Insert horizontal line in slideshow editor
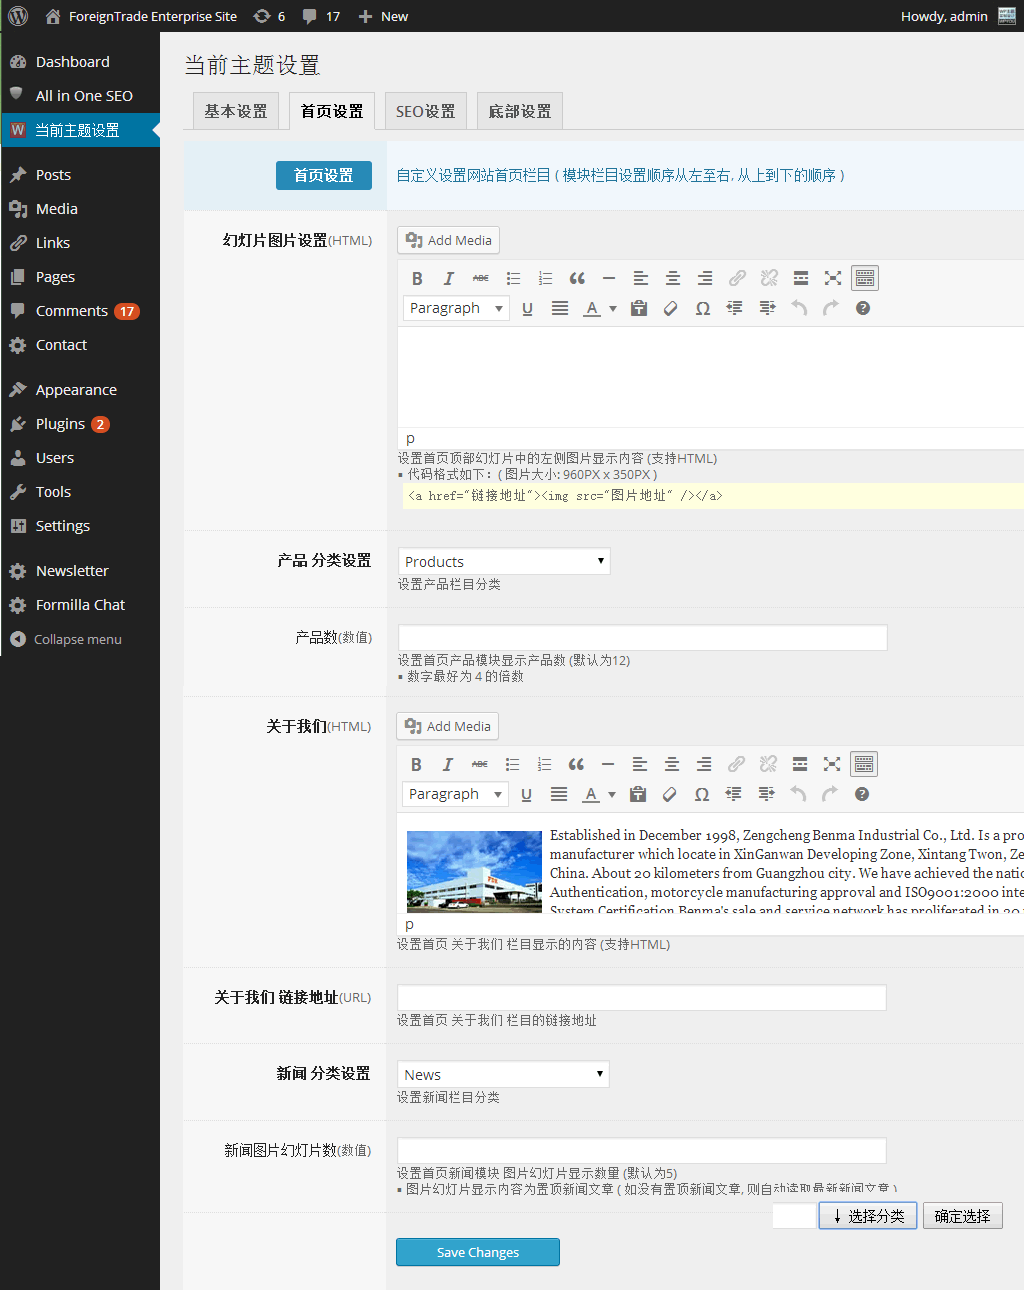 click(609, 278)
